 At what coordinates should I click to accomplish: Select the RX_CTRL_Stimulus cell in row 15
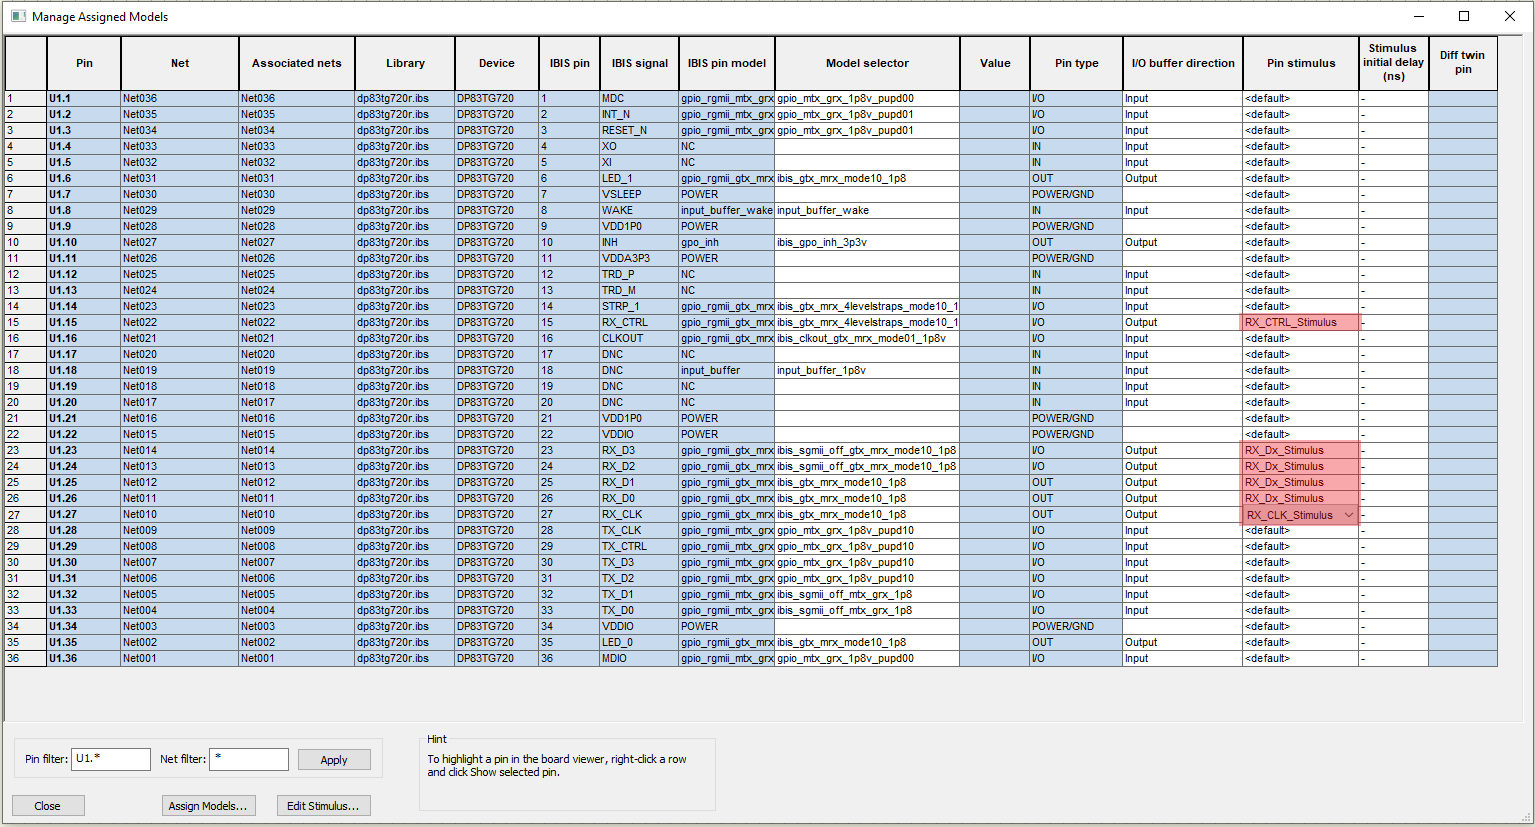(1301, 322)
